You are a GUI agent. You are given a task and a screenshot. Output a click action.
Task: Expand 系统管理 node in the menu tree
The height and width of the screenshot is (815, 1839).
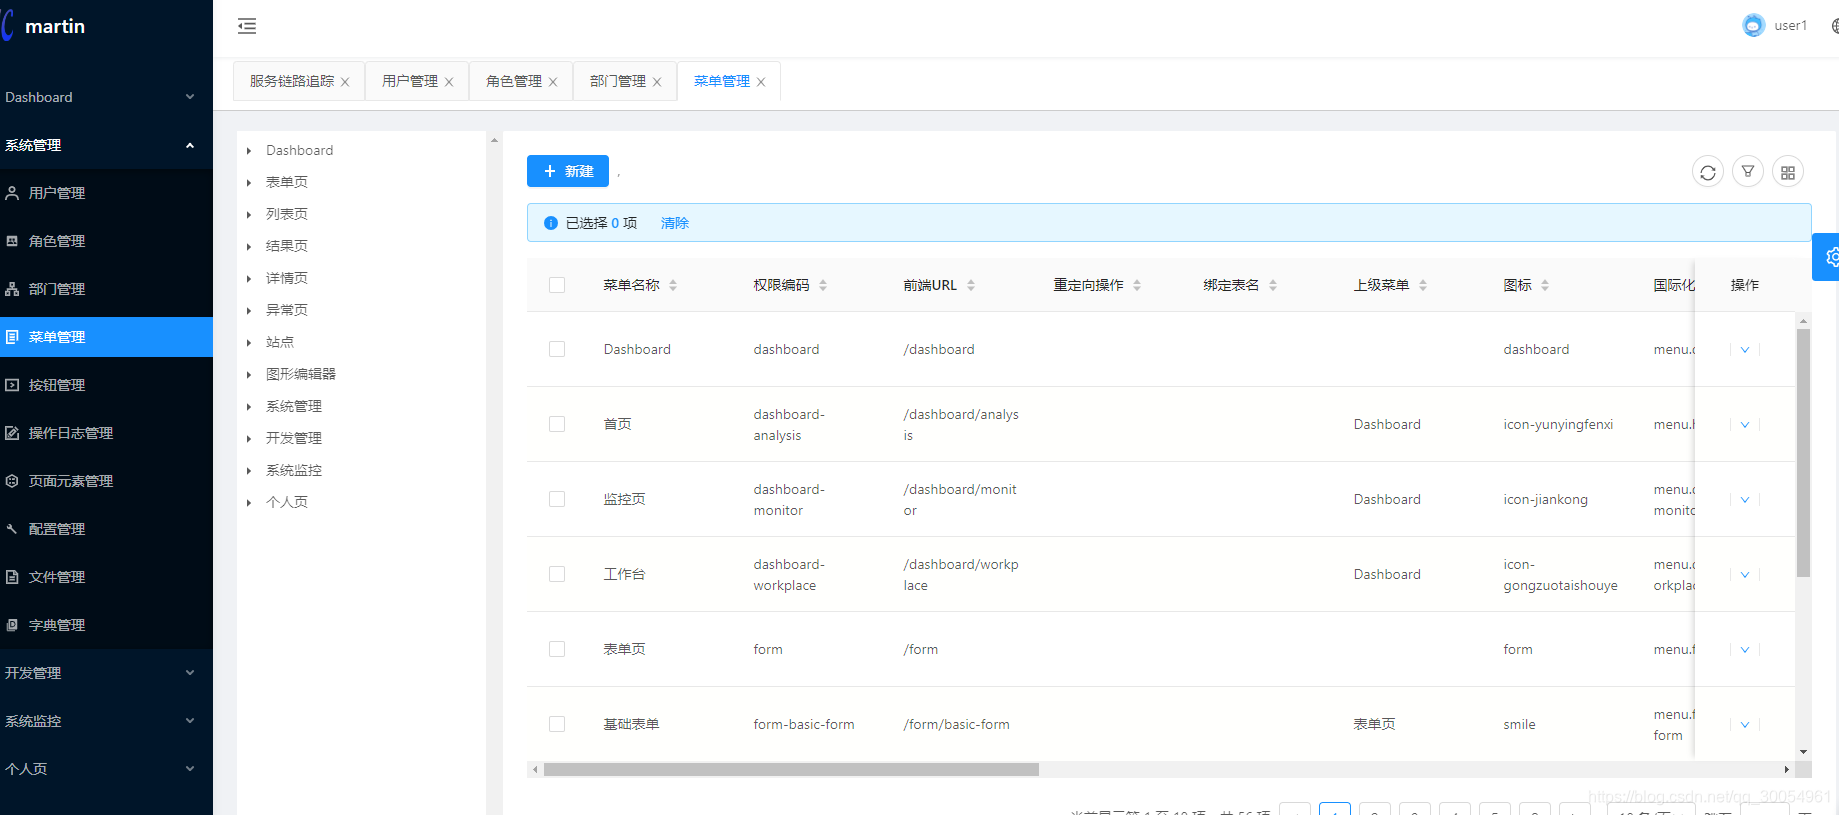coord(249,407)
